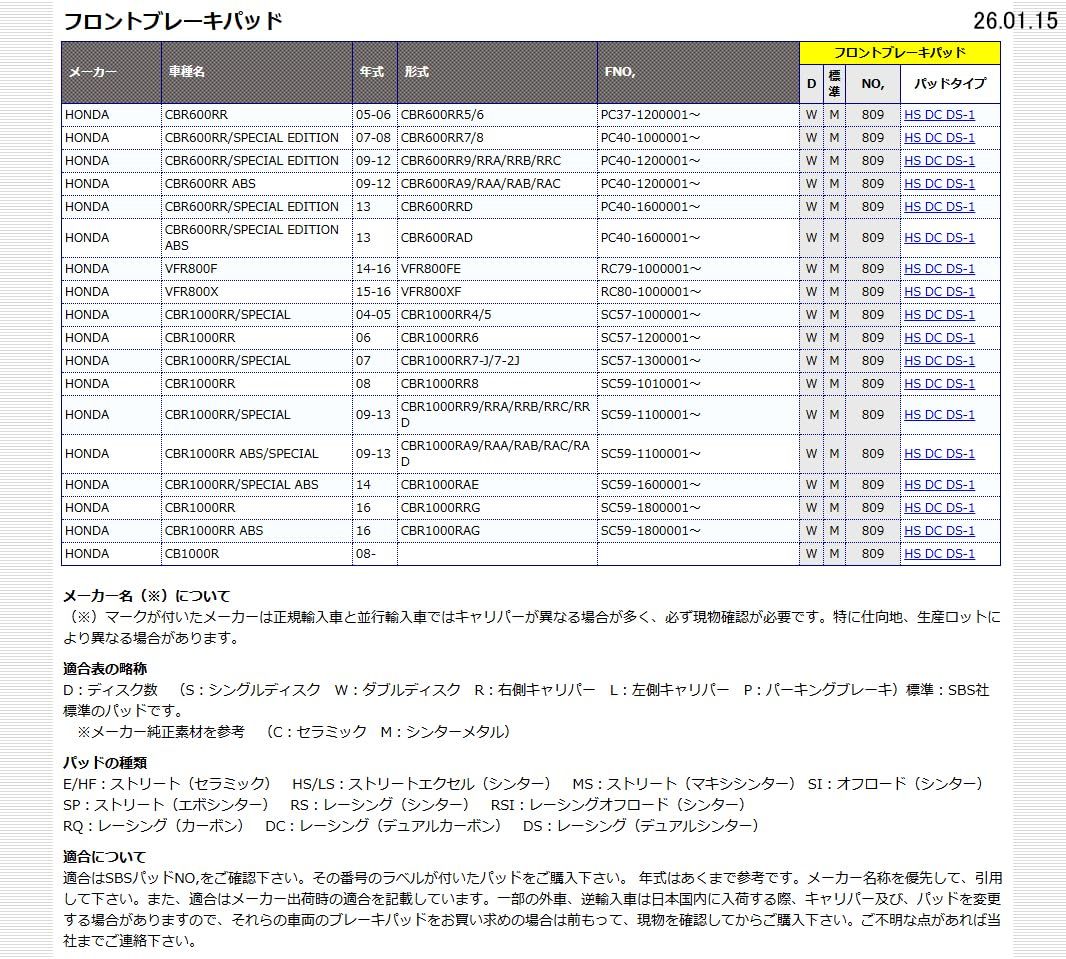Open pad link for CBR1000RRG row
This screenshot has height=959, width=1066.
[x=939, y=508]
